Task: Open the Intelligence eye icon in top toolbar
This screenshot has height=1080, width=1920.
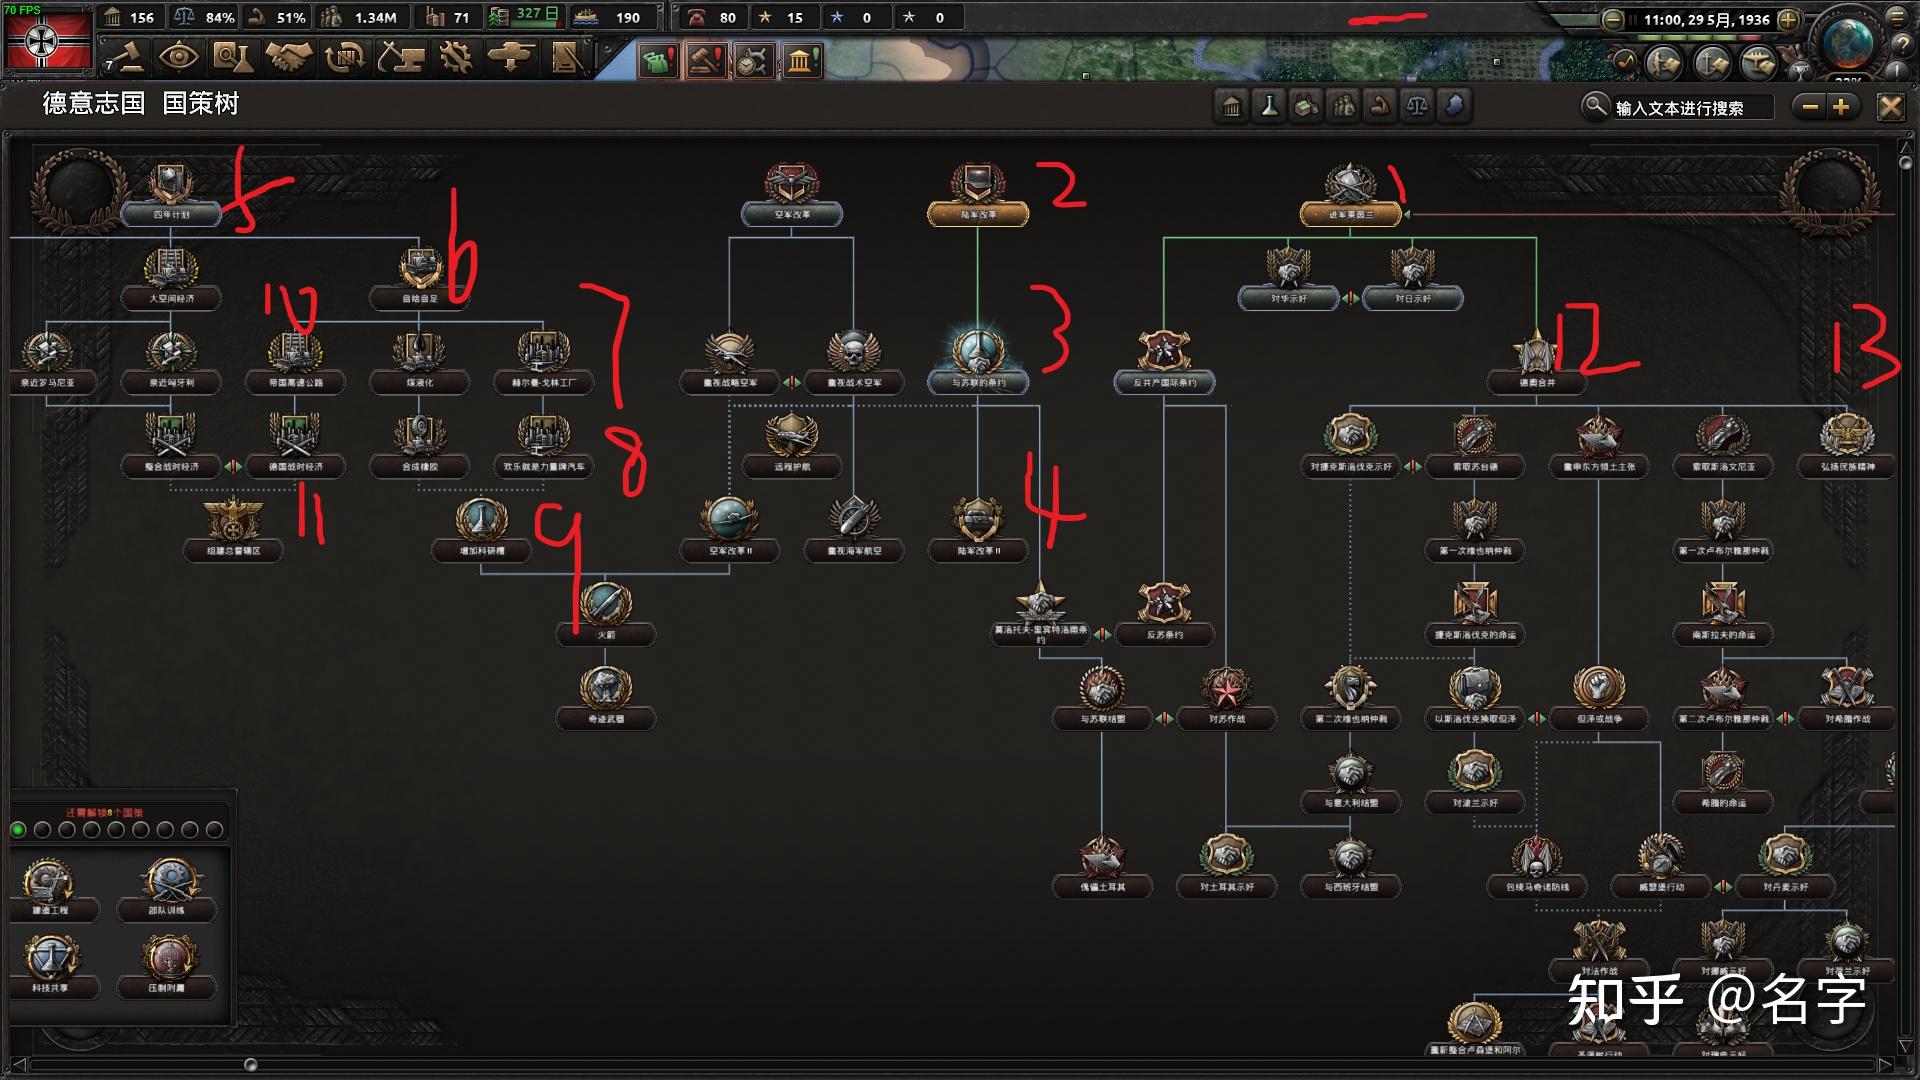Action: 178,57
